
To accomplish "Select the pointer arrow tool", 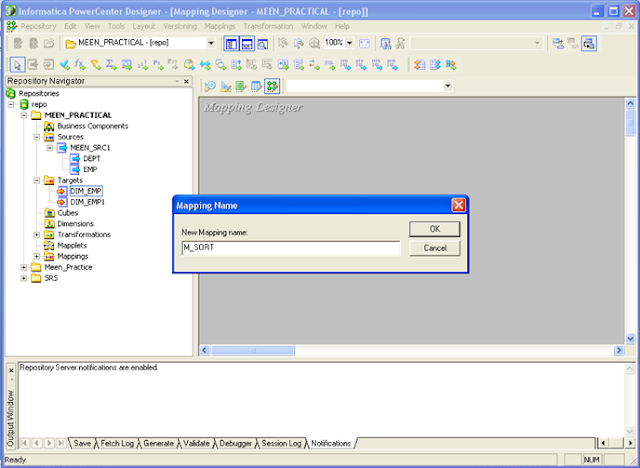I will tap(17, 64).
